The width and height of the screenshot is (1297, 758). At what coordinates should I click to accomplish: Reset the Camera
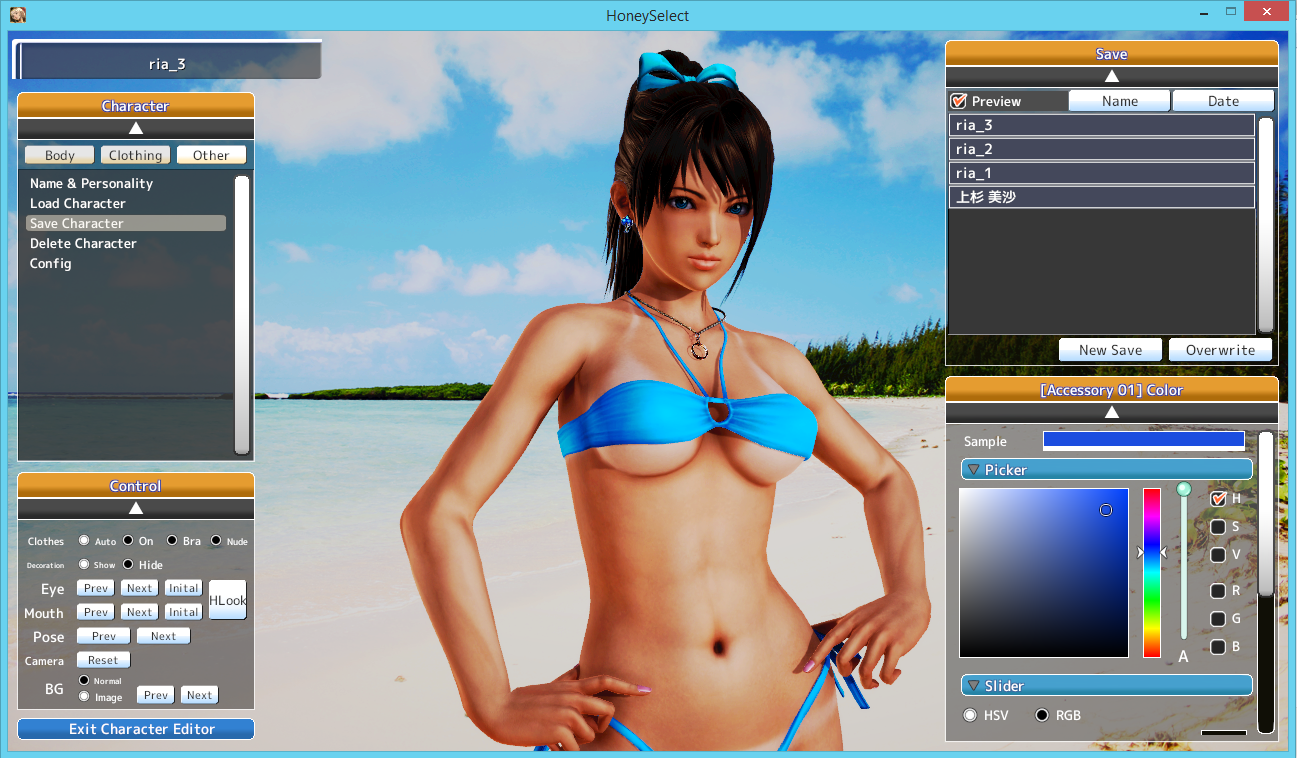pyautogui.click(x=104, y=660)
